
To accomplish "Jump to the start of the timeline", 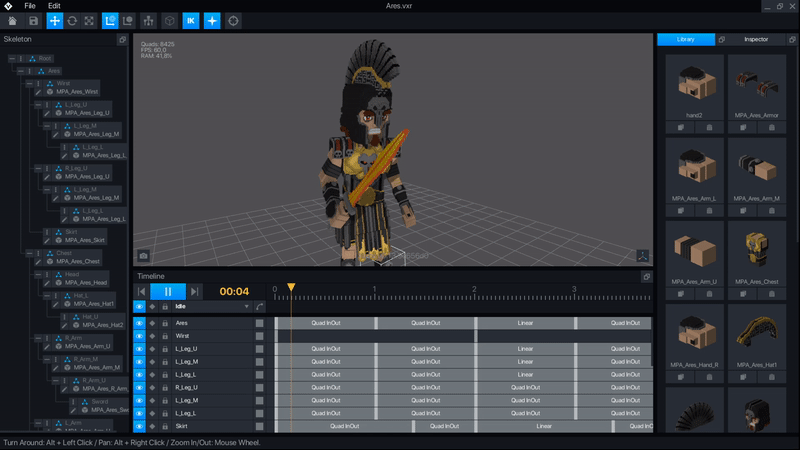I will (141, 291).
